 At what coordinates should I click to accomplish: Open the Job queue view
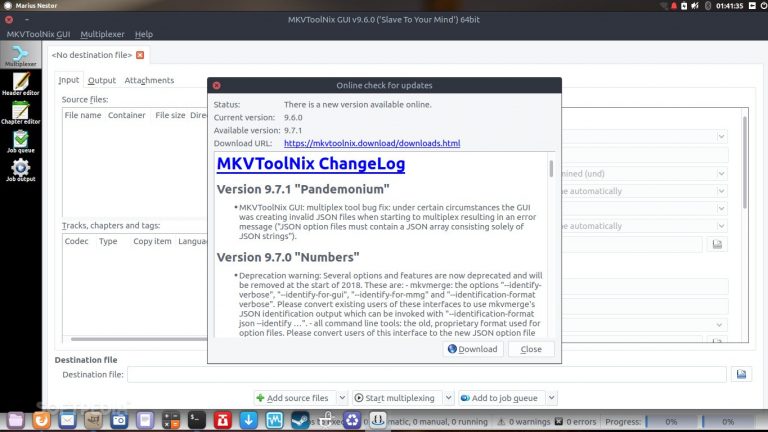(x=21, y=142)
